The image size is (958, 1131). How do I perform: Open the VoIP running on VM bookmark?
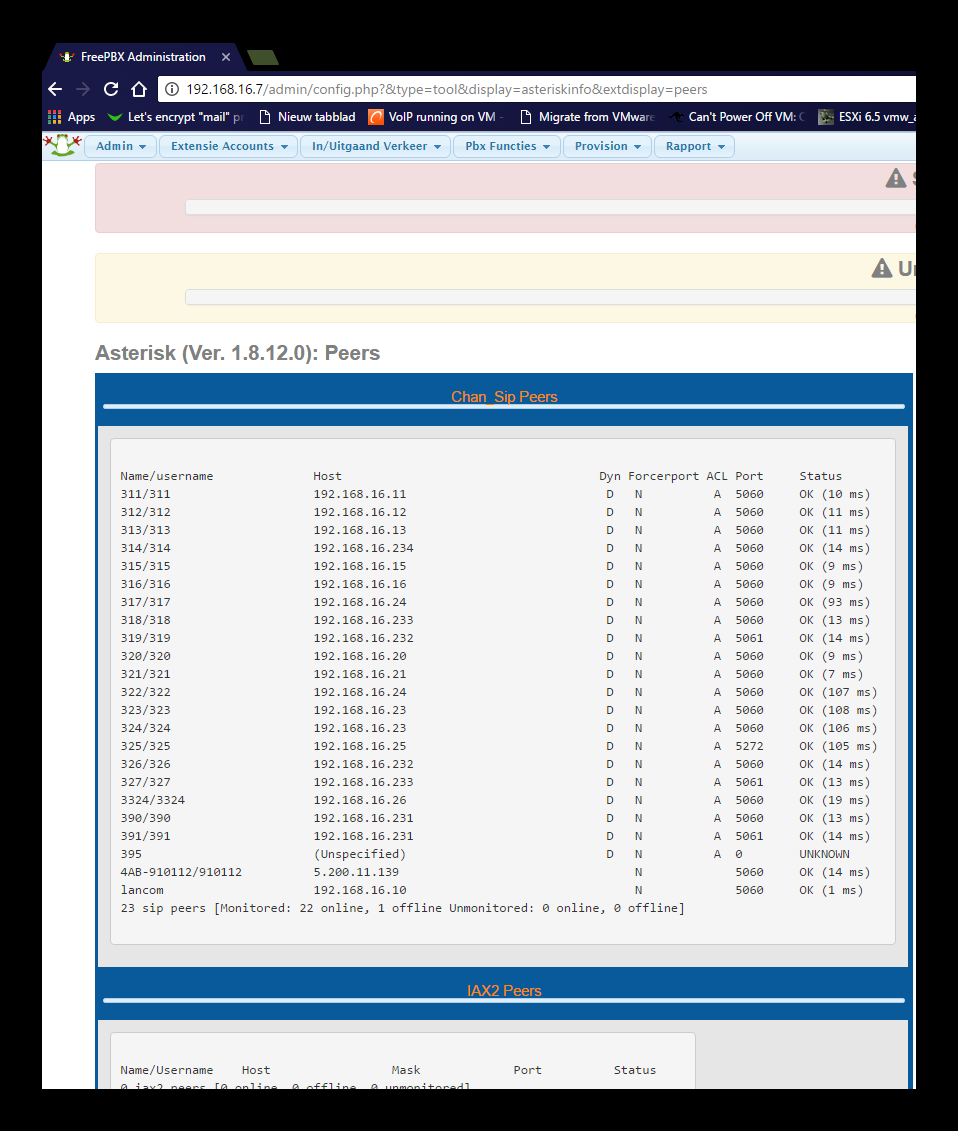[x=436, y=117]
